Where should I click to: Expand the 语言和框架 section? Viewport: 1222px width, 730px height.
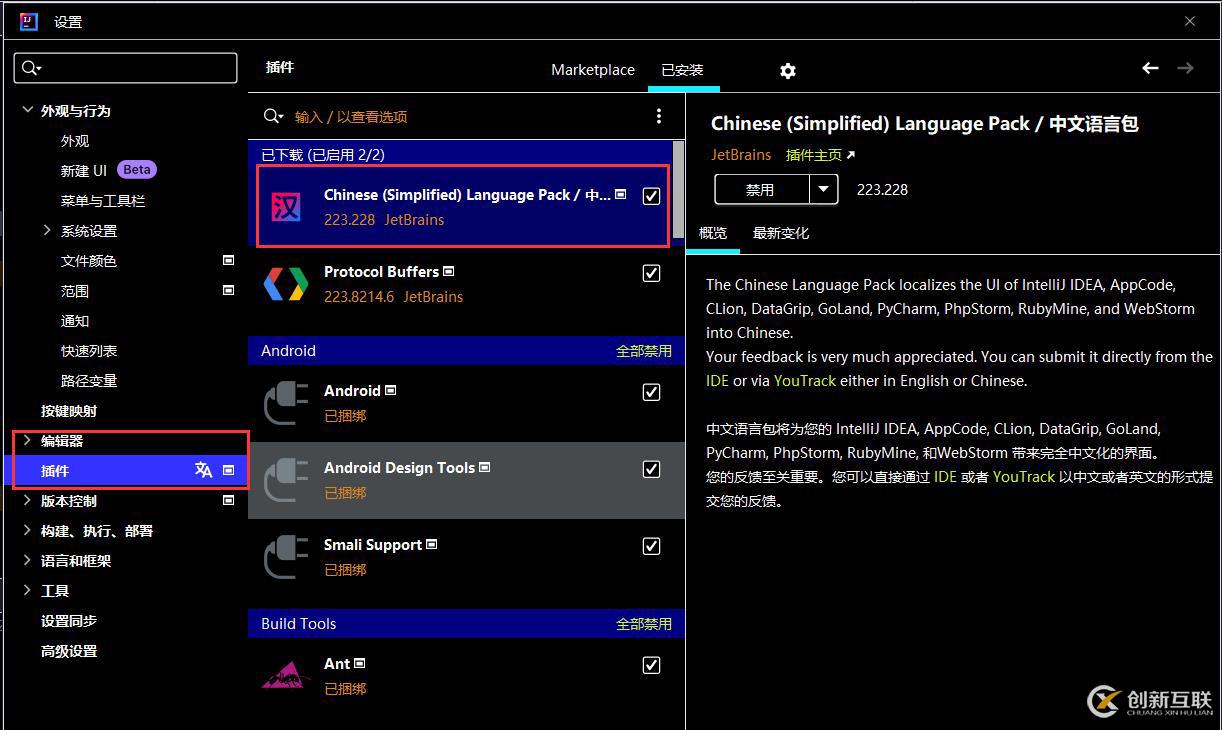point(27,560)
